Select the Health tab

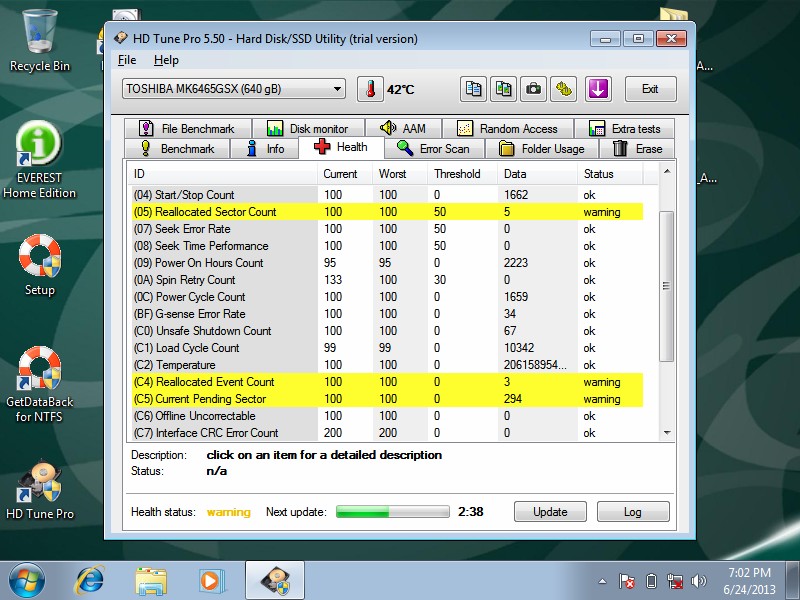[x=341, y=147]
